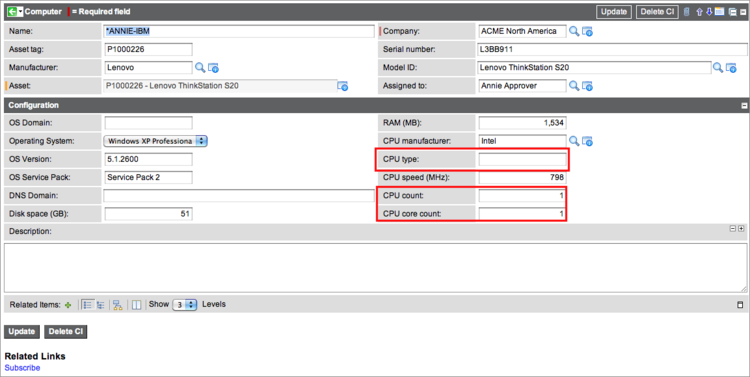The height and width of the screenshot is (377, 750).
Task: Click the bottom Update button
Action: 22,332
